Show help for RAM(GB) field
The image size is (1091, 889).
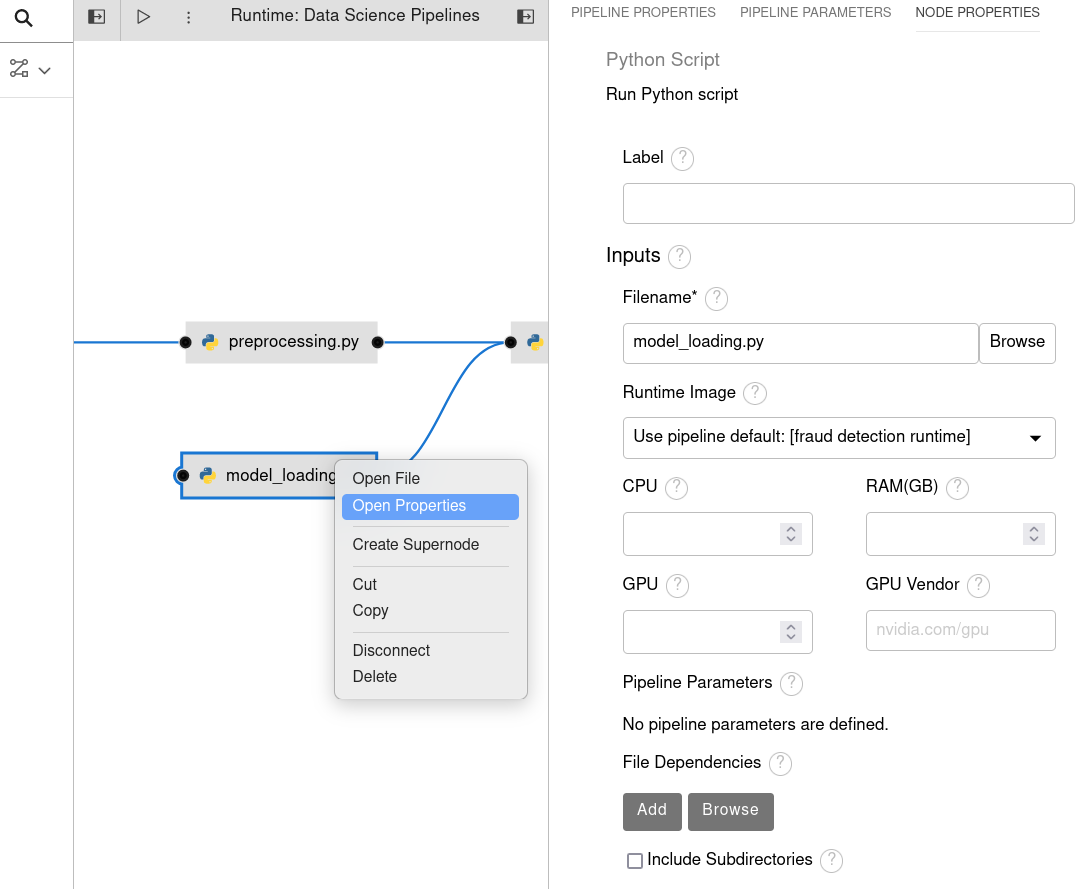(957, 488)
